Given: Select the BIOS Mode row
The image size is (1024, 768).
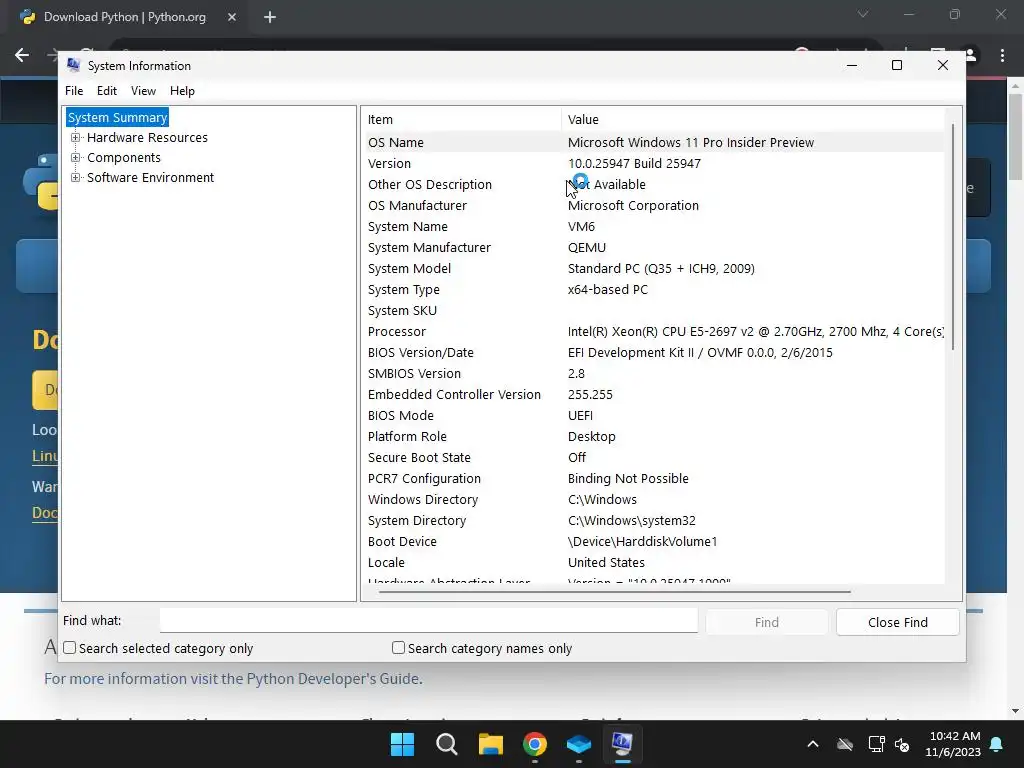Looking at the screenshot, I should click(x=653, y=415).
